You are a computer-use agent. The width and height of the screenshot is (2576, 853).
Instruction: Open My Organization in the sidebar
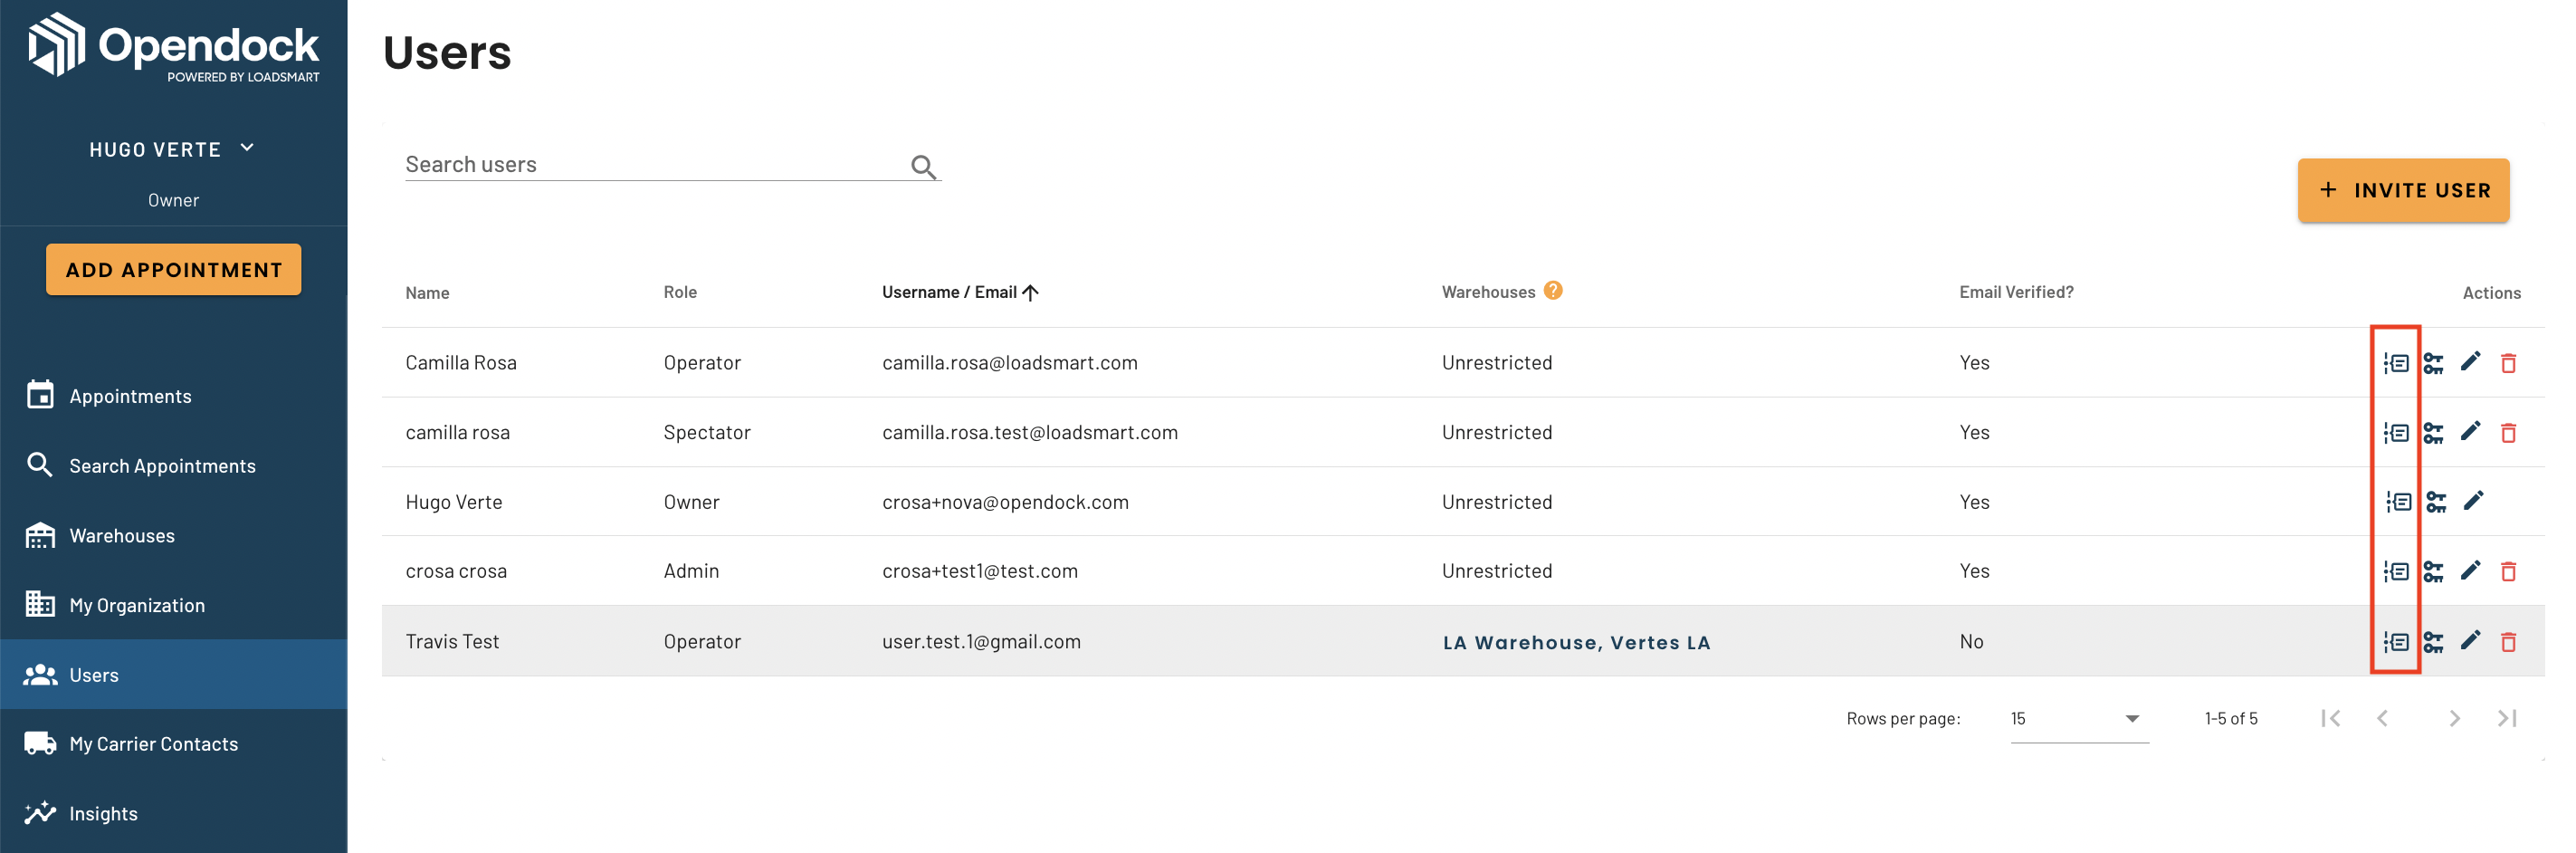(x=173, y=605)
